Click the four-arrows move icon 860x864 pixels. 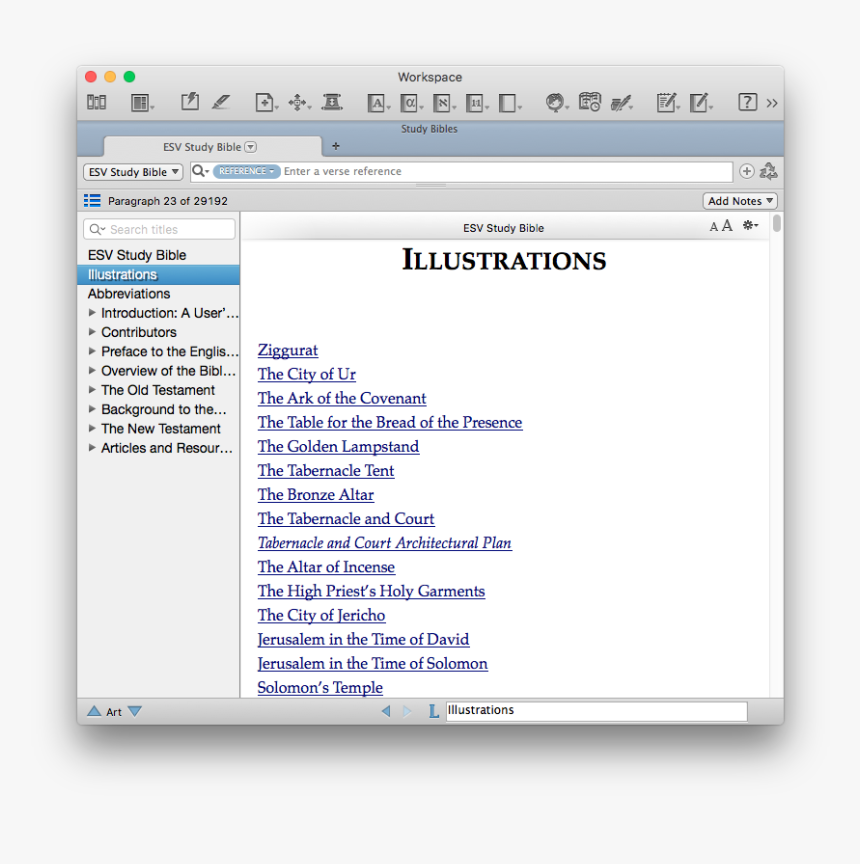coord(298,102)
